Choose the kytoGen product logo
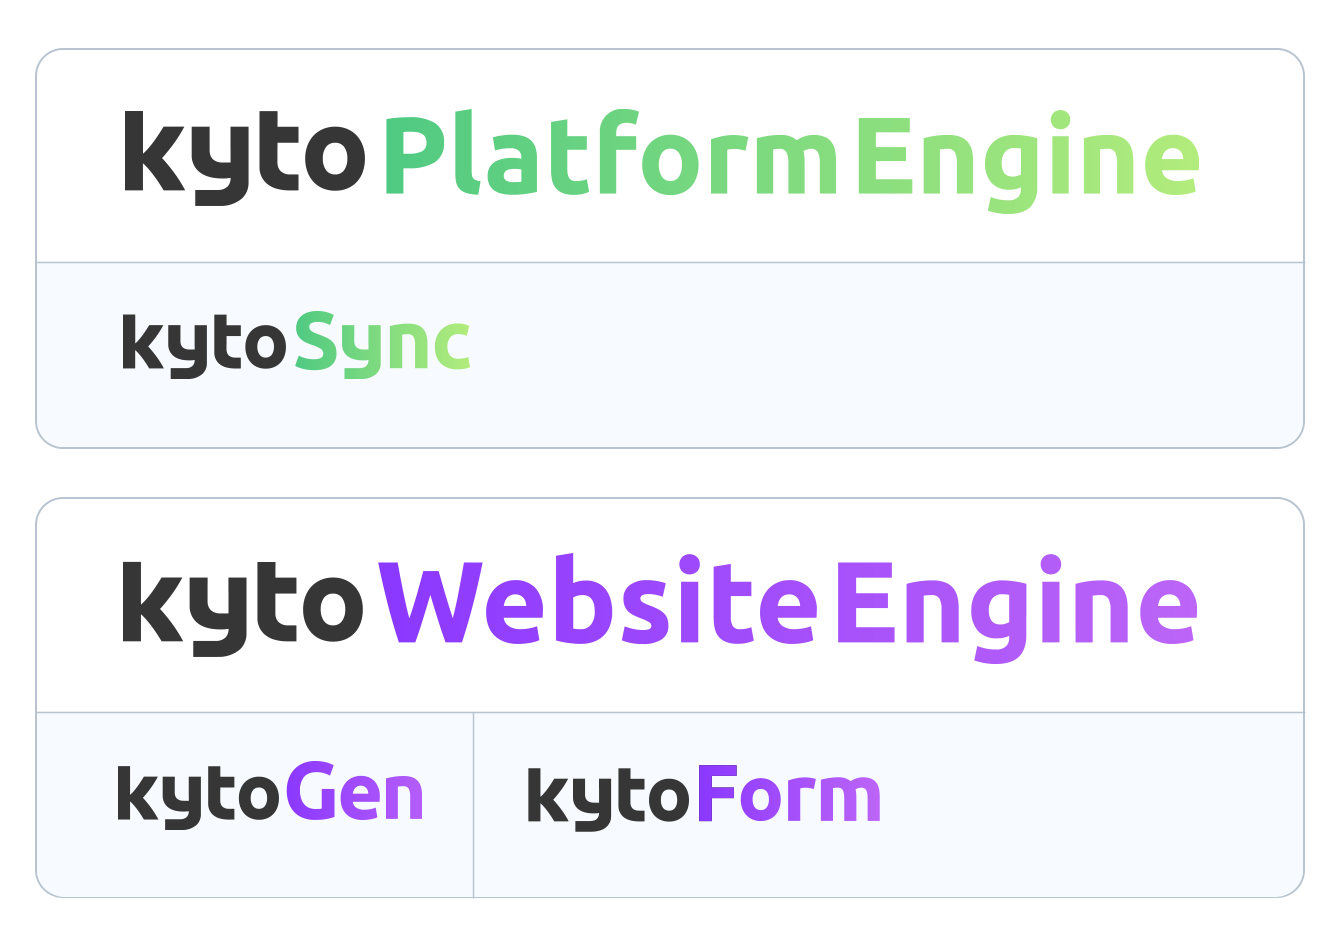Image resolution: width=1340 pixels, height=947 pixels. 270,794
